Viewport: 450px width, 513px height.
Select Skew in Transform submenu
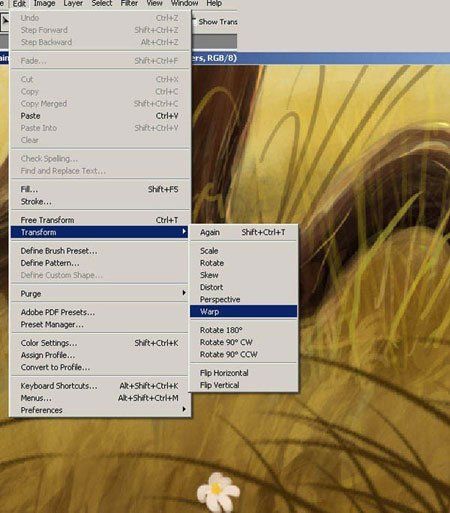click(x=243, y=275)
